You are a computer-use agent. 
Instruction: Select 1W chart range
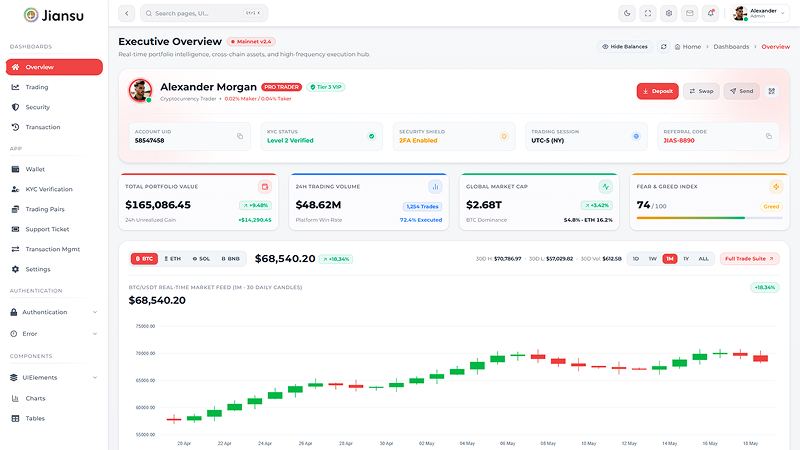(653, 259)
